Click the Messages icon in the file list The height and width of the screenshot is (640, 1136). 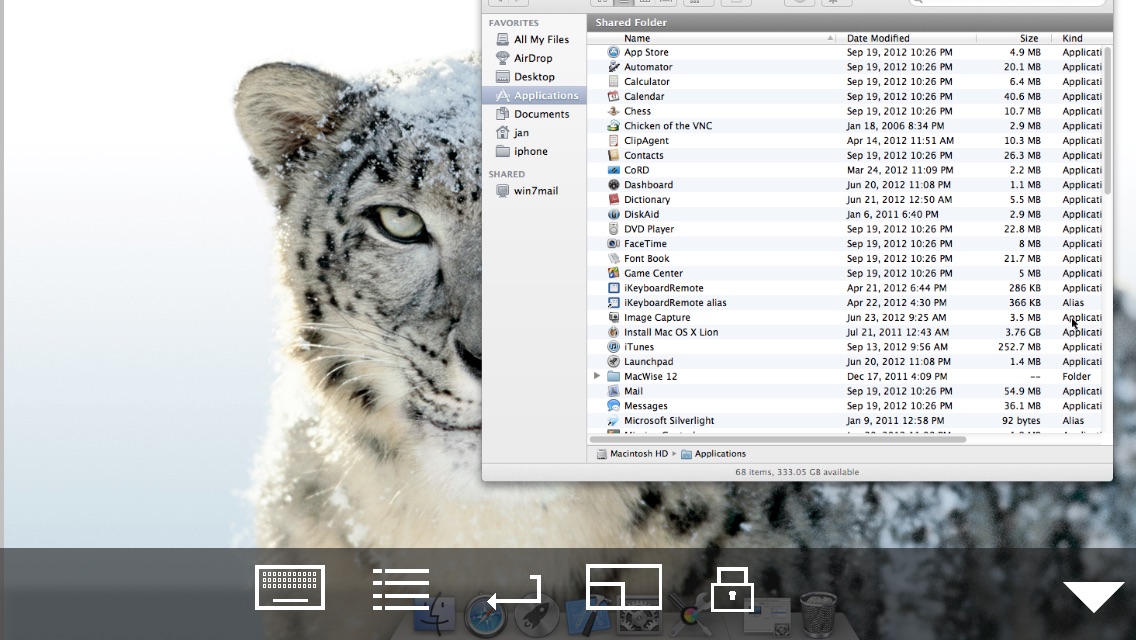coord(614,406)
